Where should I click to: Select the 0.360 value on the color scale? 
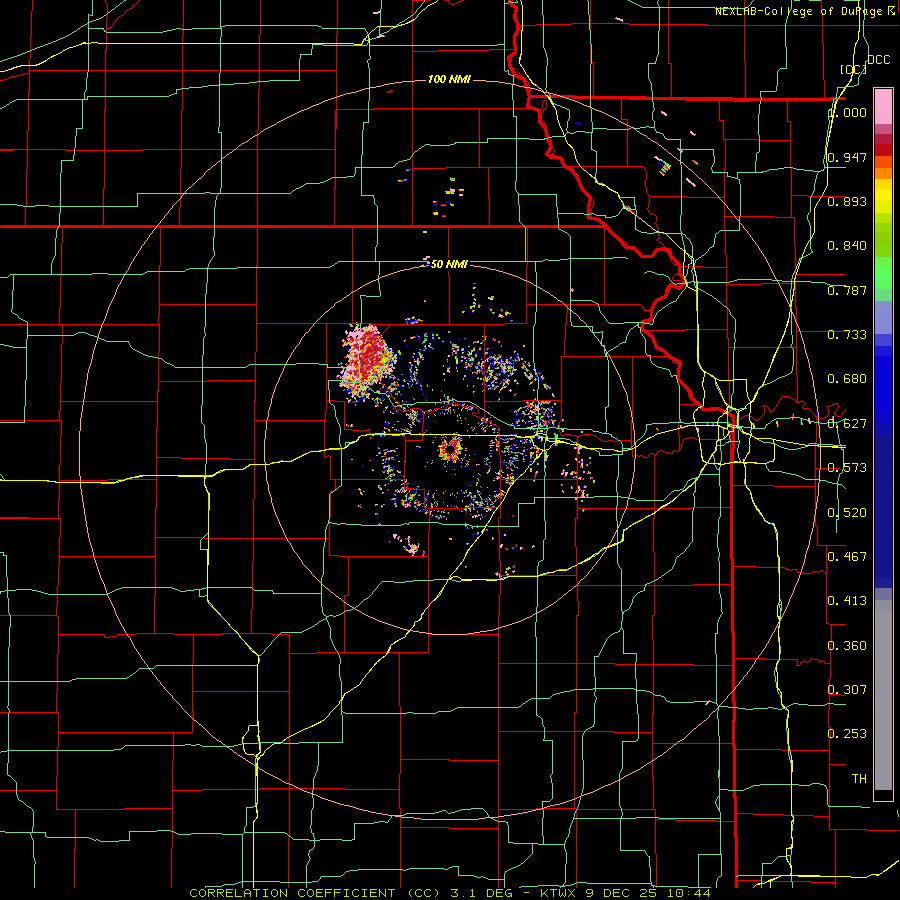pyautogui.click(x=847, y=646)
